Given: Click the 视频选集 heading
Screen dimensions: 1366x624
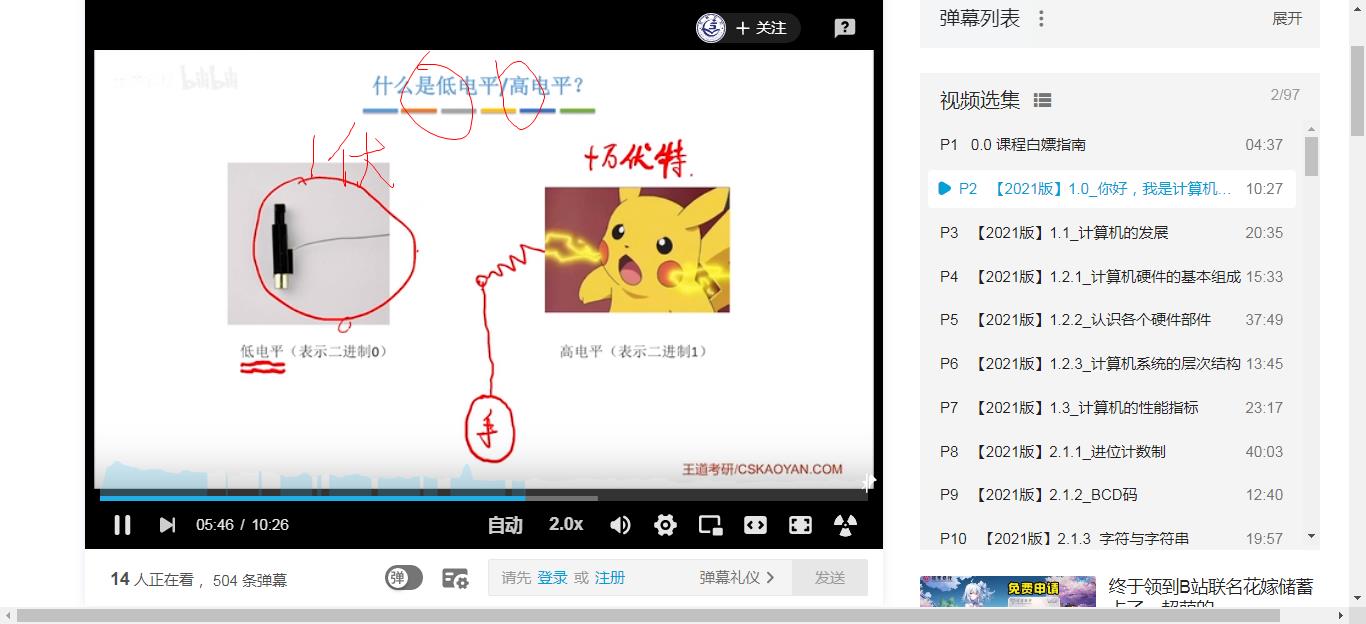Looking at the screenshot, I should (x=980, y=100).
